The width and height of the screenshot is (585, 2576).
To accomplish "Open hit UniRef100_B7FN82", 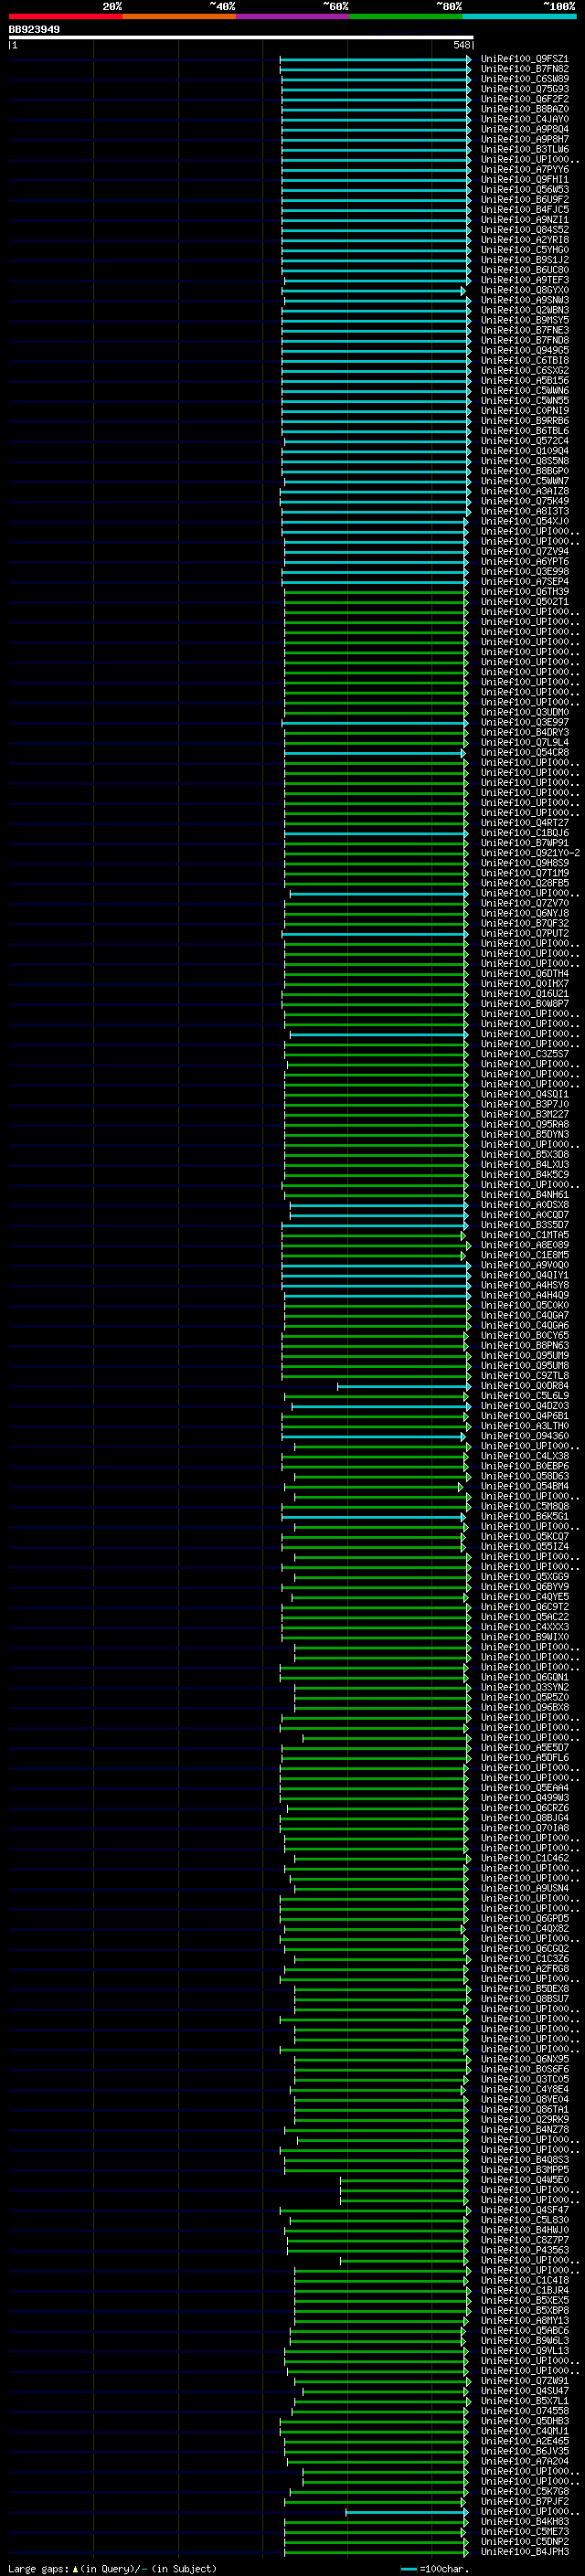I will point(524,69).
